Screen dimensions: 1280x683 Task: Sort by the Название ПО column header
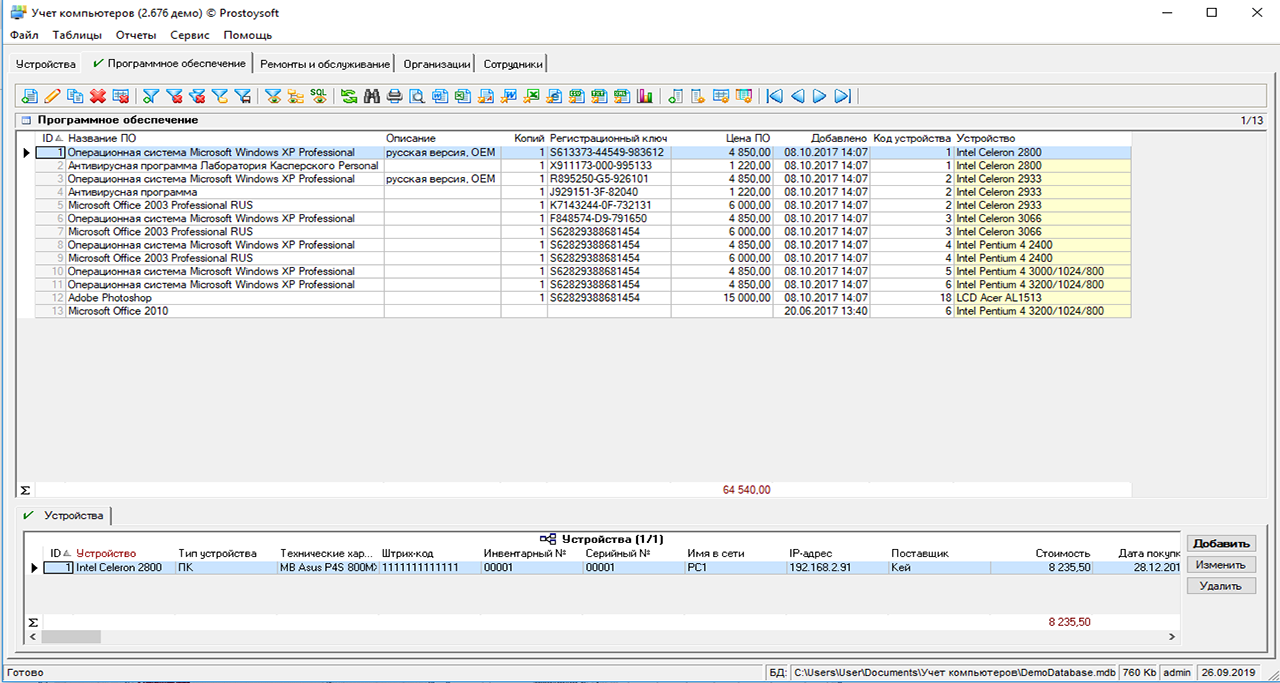(x=225, y=138)
